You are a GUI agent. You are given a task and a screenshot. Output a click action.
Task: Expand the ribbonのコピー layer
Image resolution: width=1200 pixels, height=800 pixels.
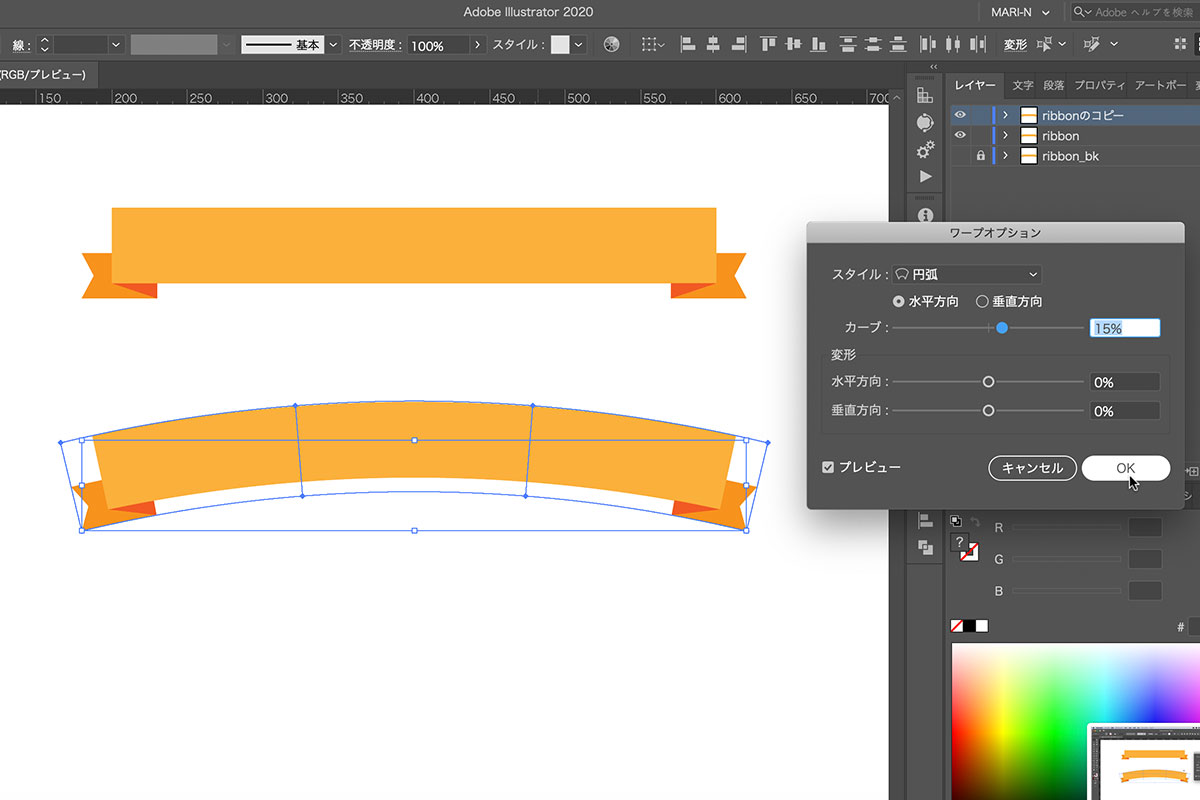pos(1005,115)
